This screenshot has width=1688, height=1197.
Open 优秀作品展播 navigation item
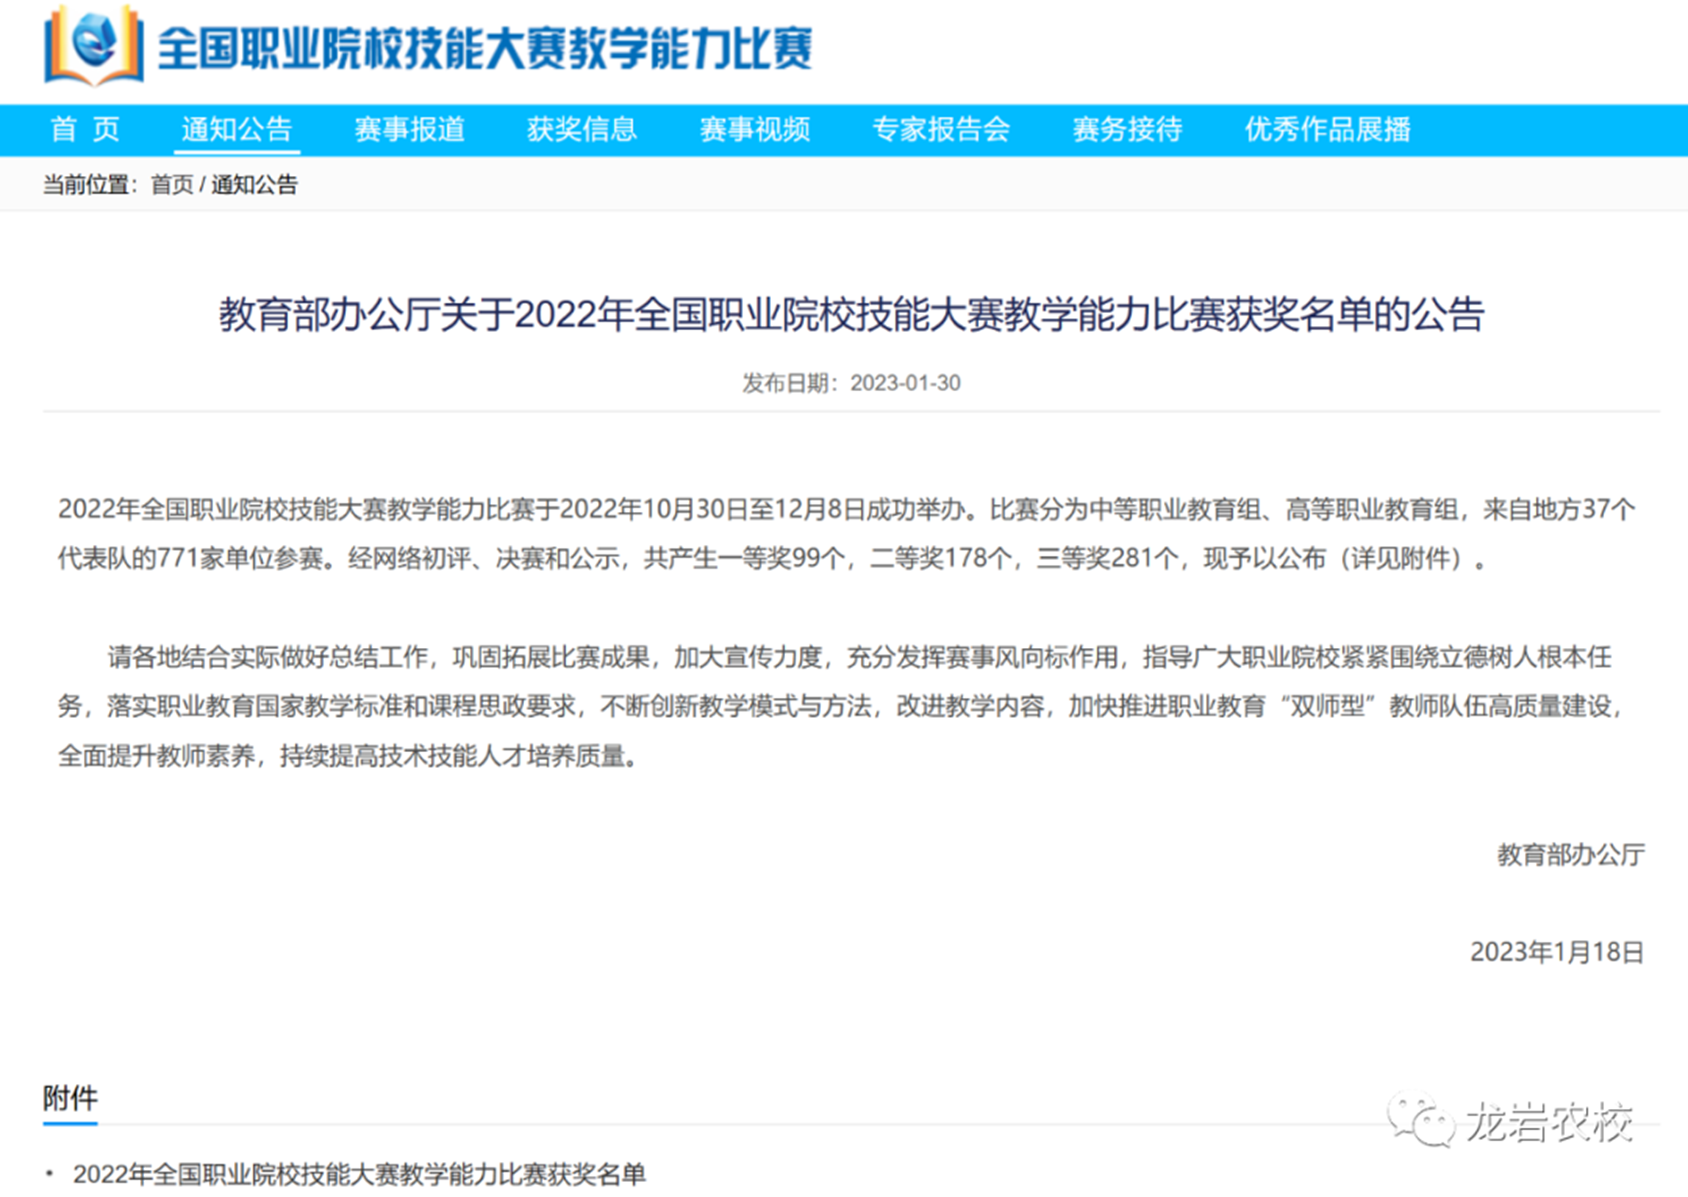click(1328, 130)
